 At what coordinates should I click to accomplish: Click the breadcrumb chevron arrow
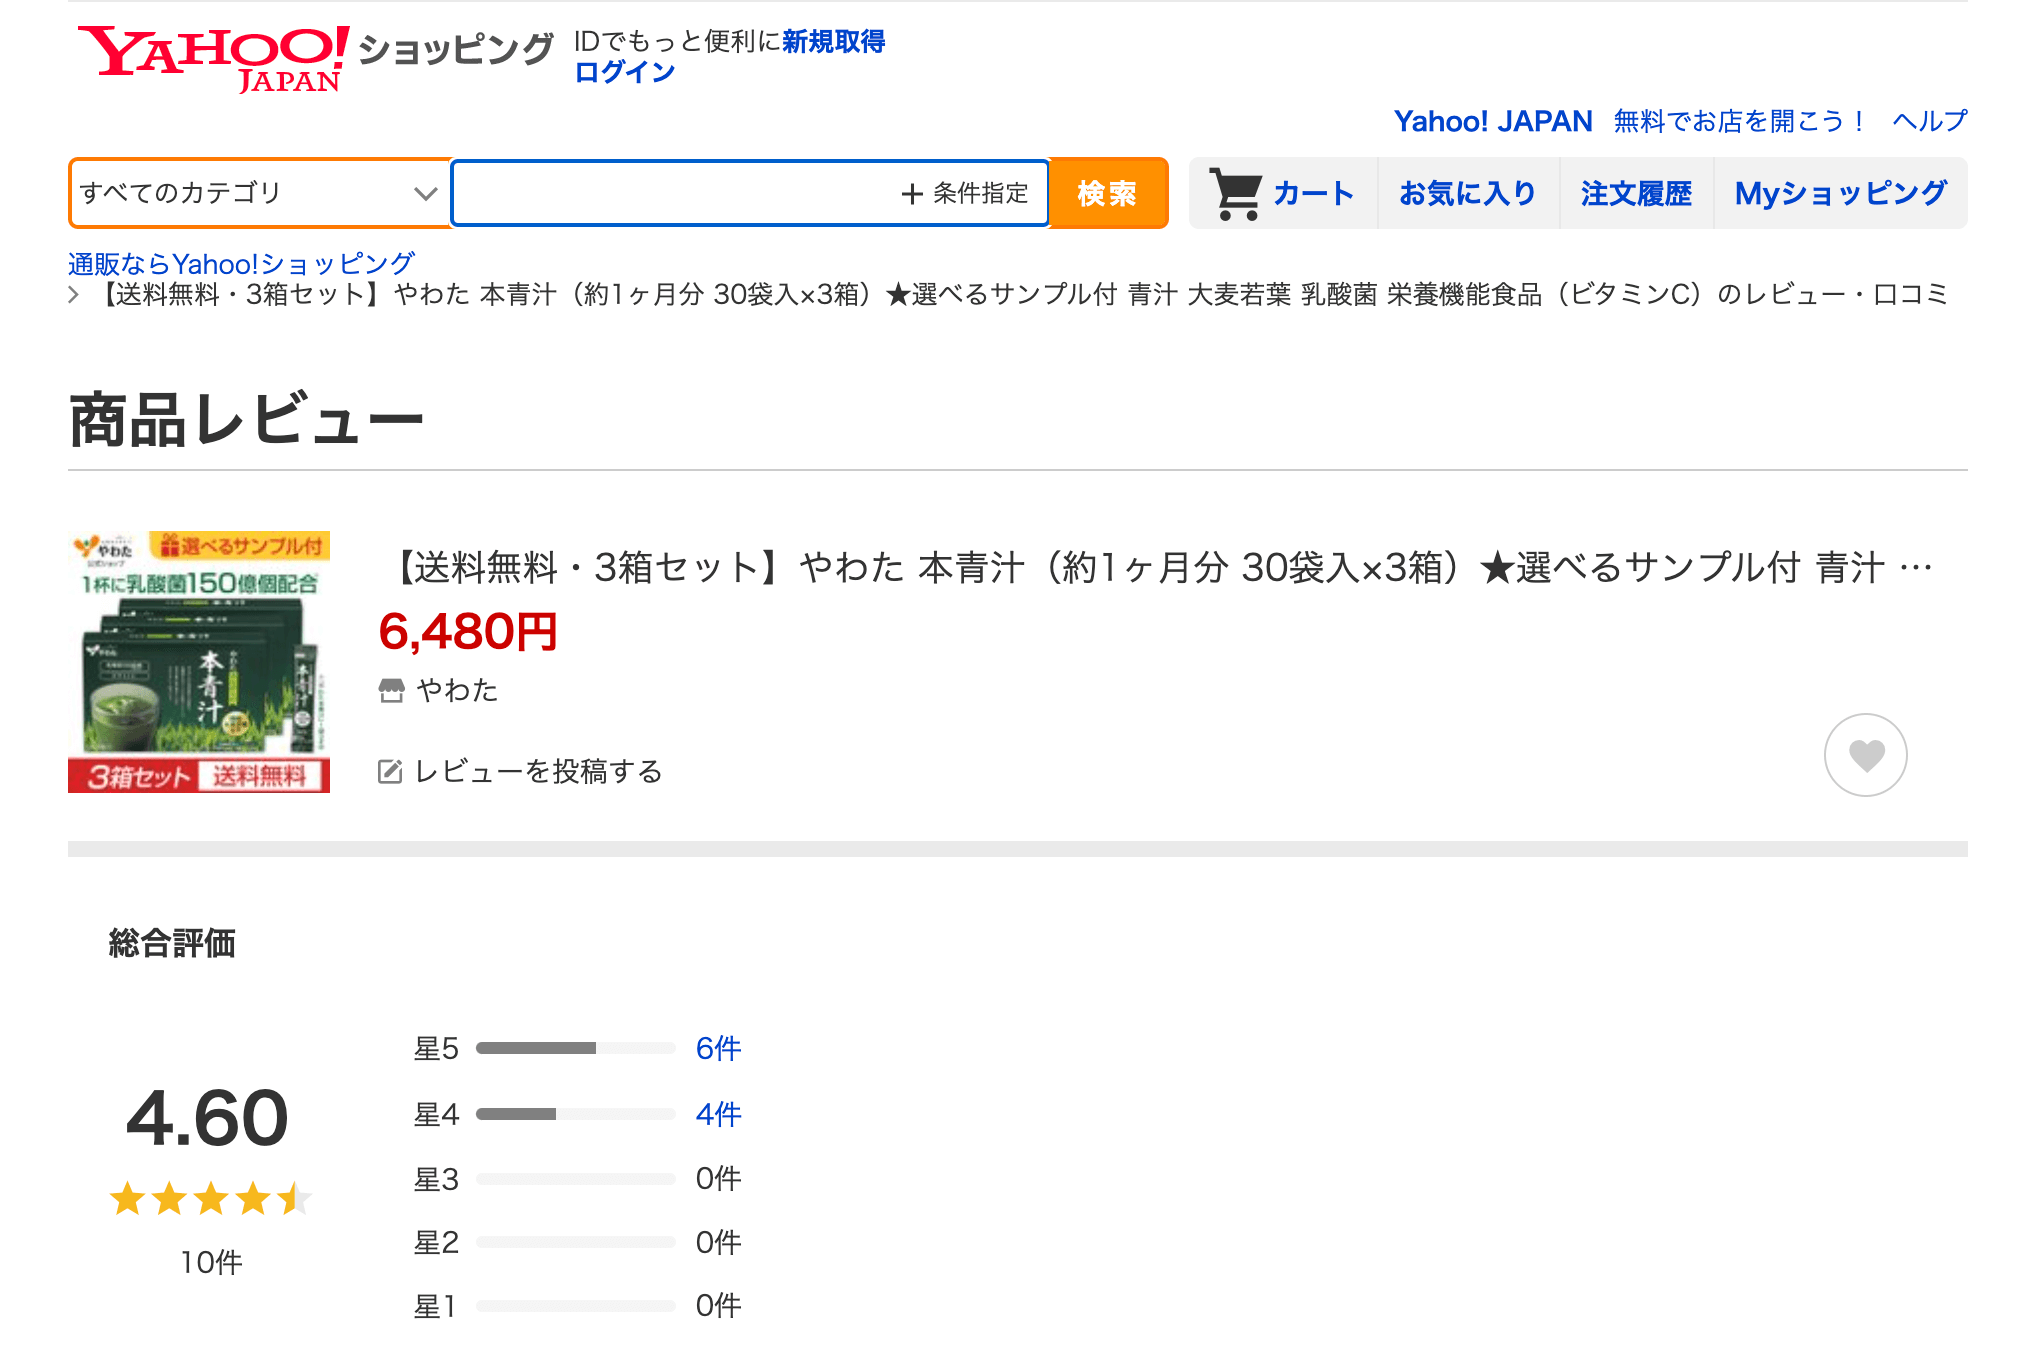74,294
